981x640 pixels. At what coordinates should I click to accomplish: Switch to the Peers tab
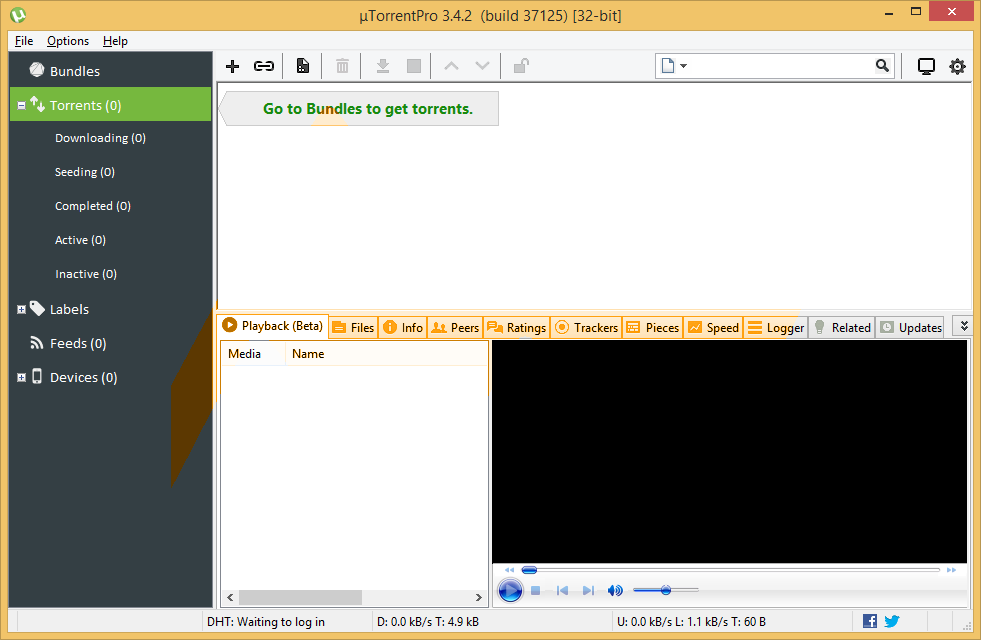pyautogui.click(x=455, y=327)
